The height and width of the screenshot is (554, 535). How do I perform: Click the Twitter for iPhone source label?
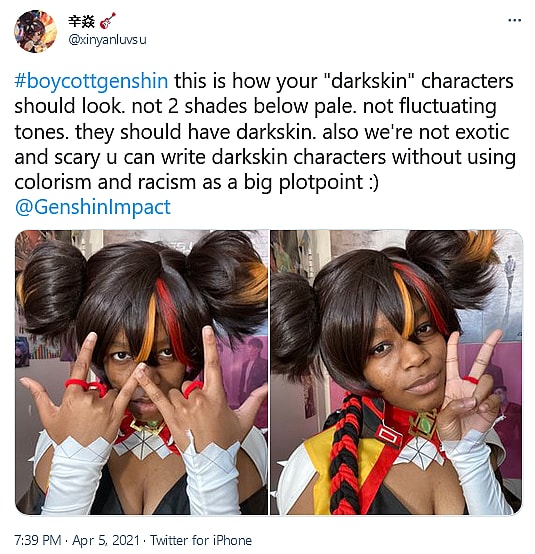(x=201, y=540)
